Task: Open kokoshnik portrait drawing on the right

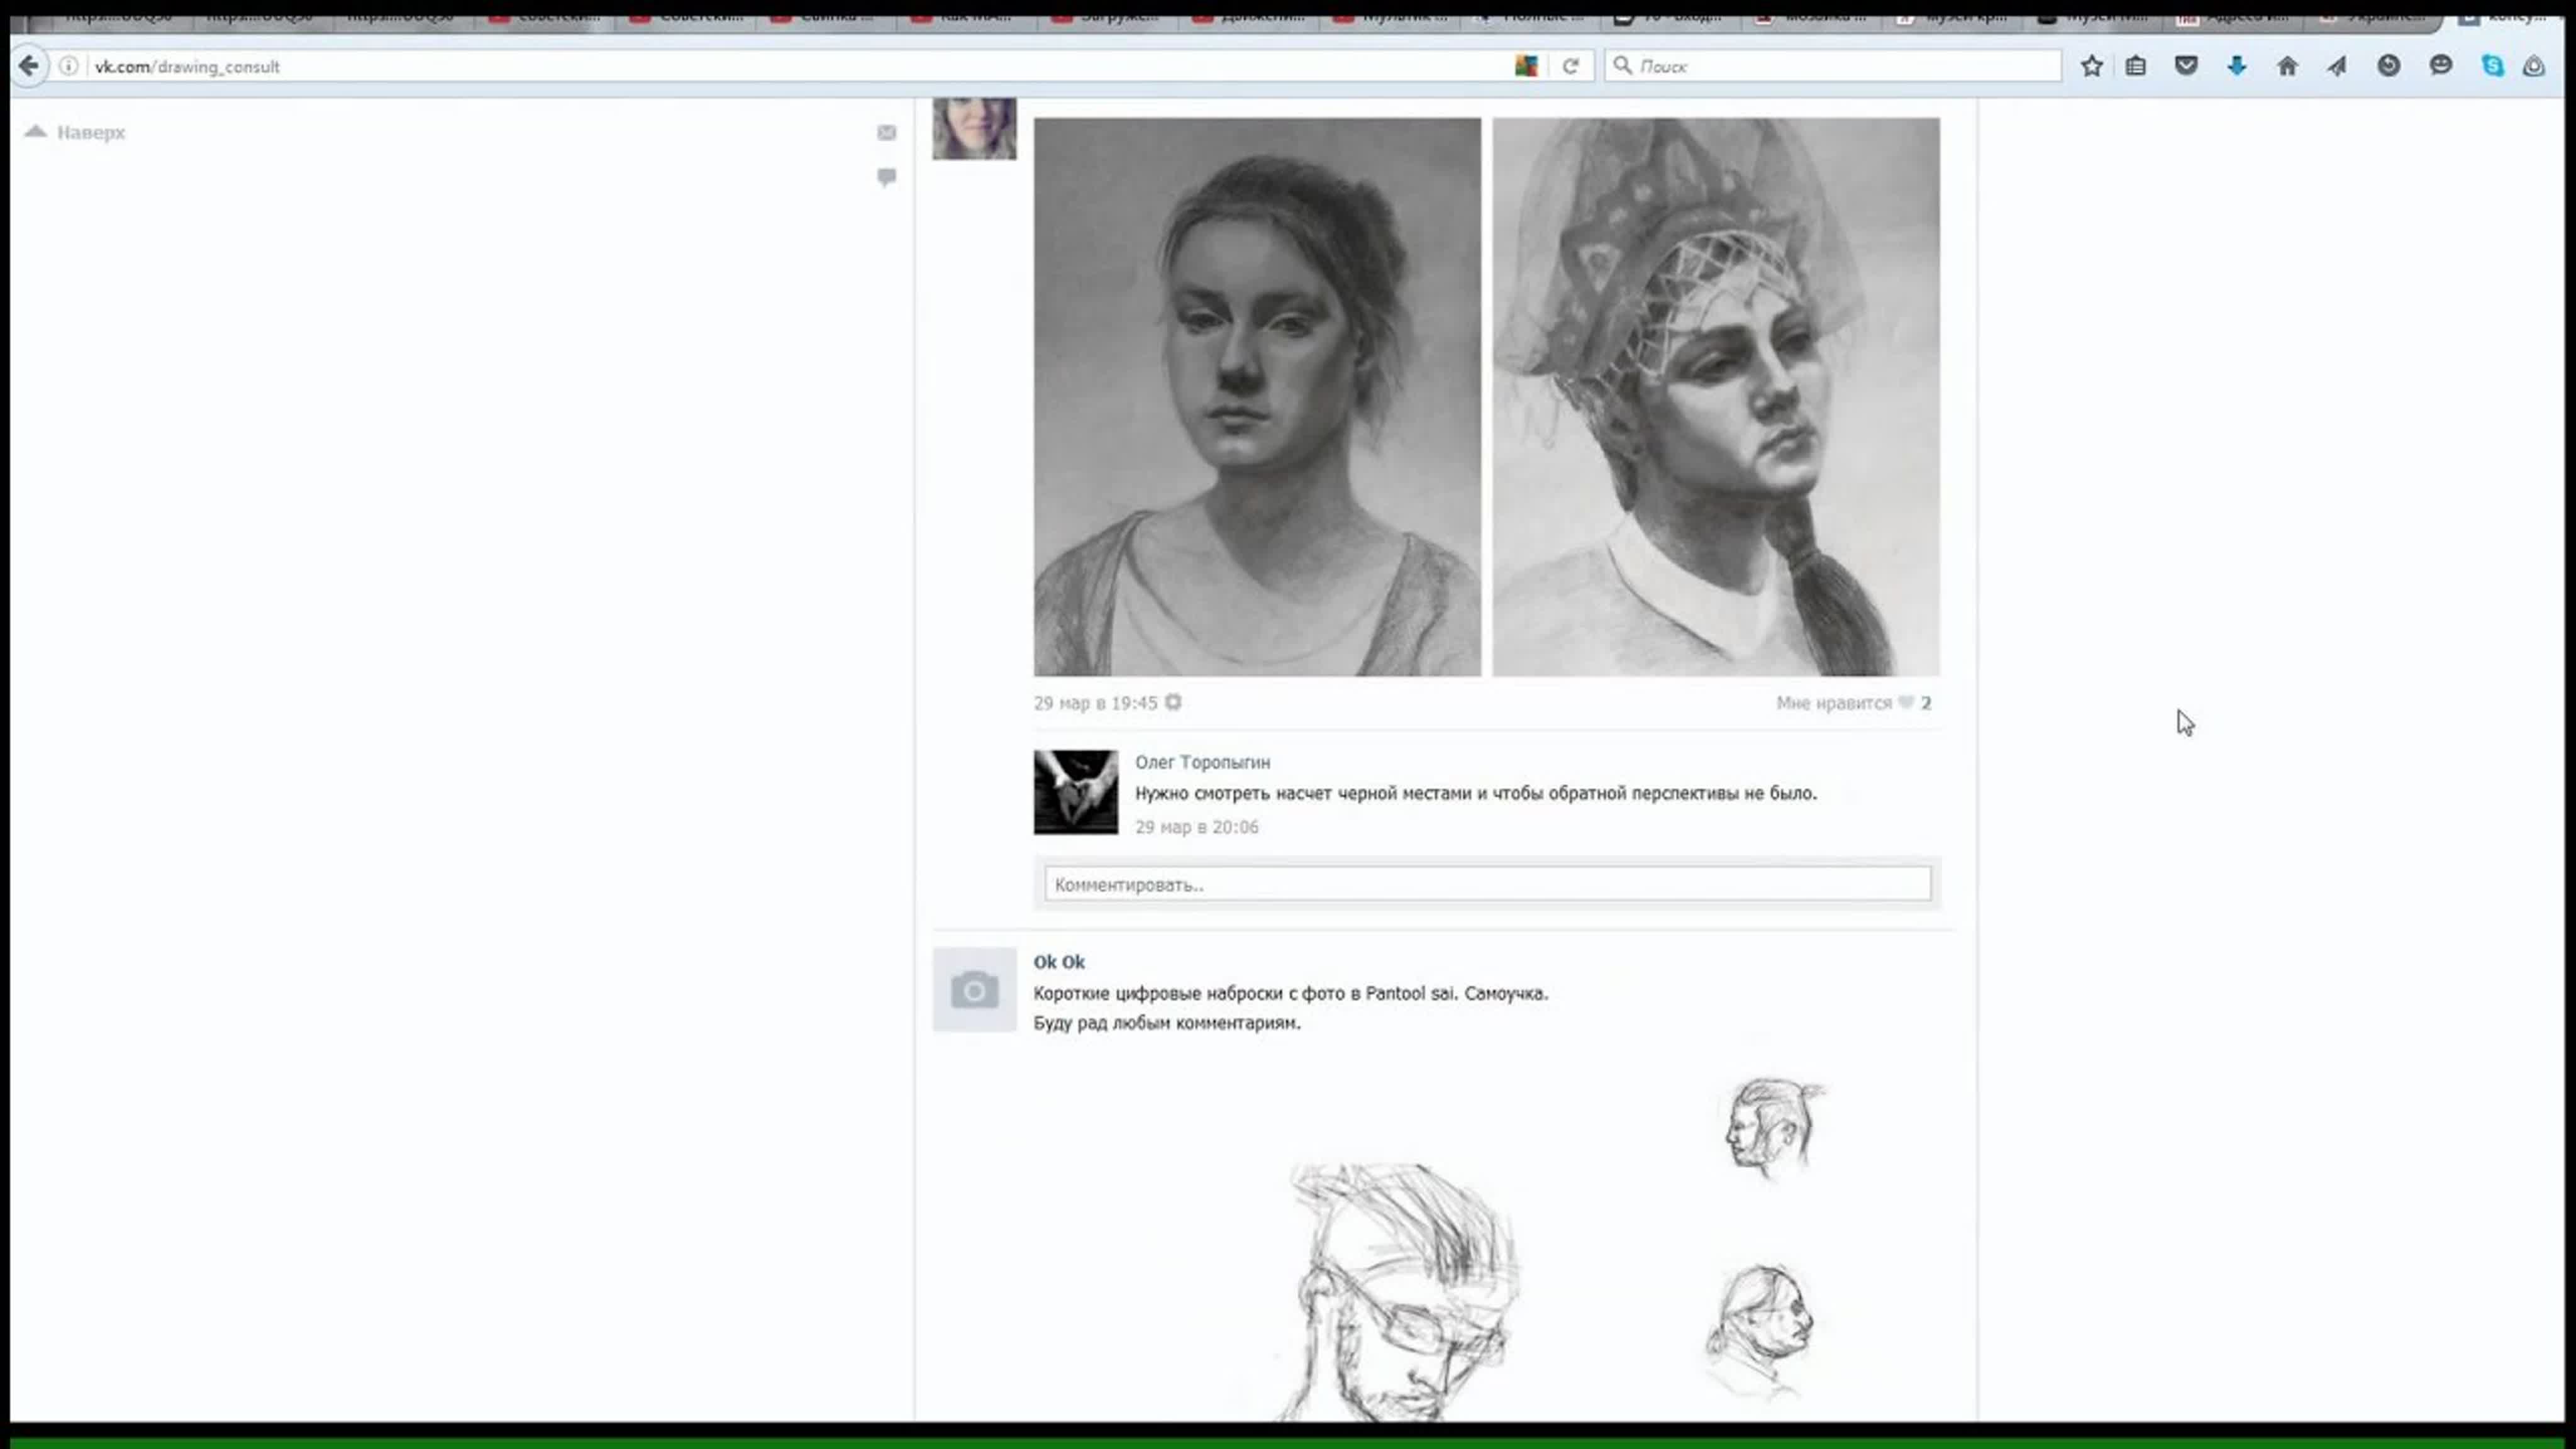Action: point(1716,397)
